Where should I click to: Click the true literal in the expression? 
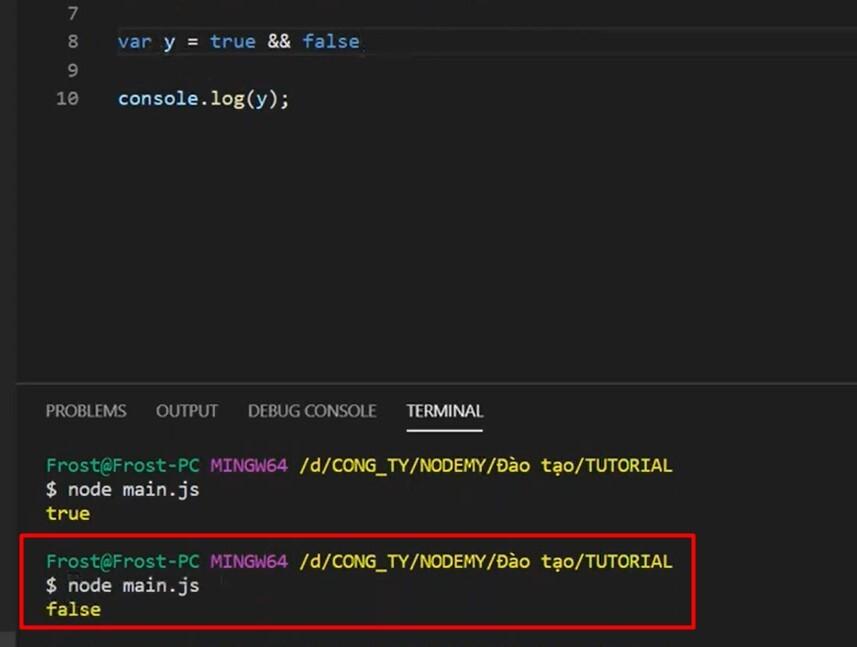232,41
